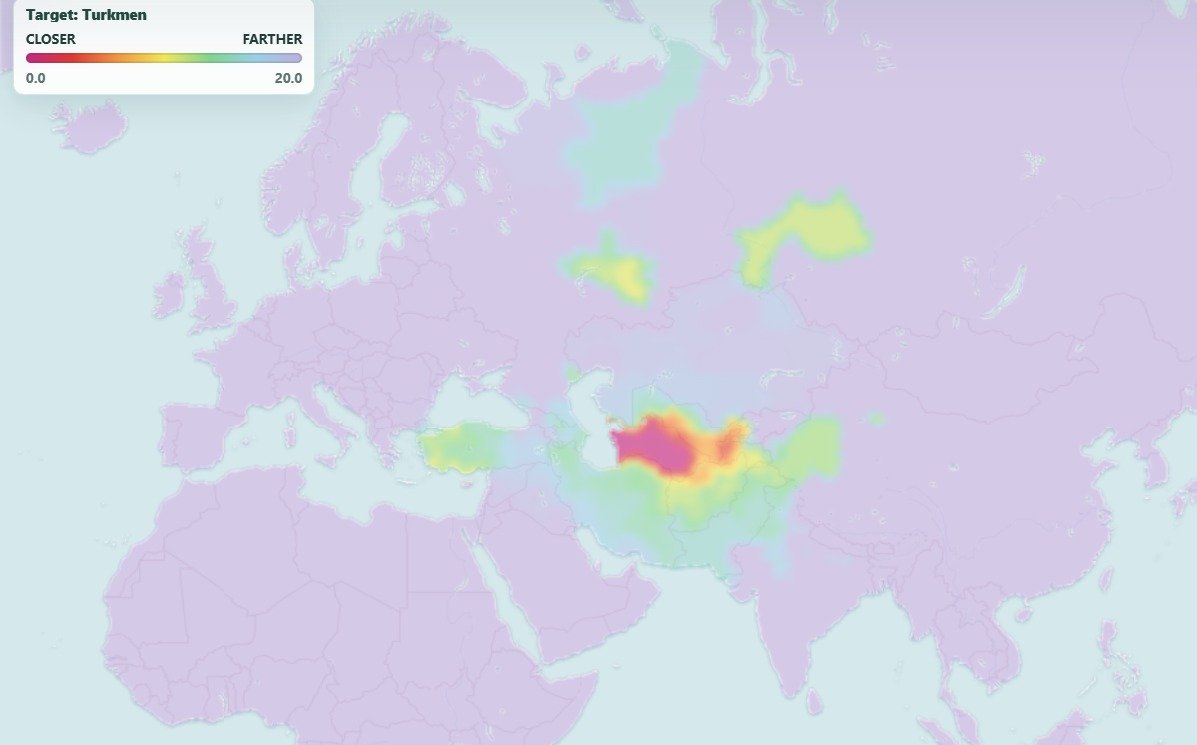Click the "CLOSER" legend label
Screen dimensions: 1197x745
point(50,39)
